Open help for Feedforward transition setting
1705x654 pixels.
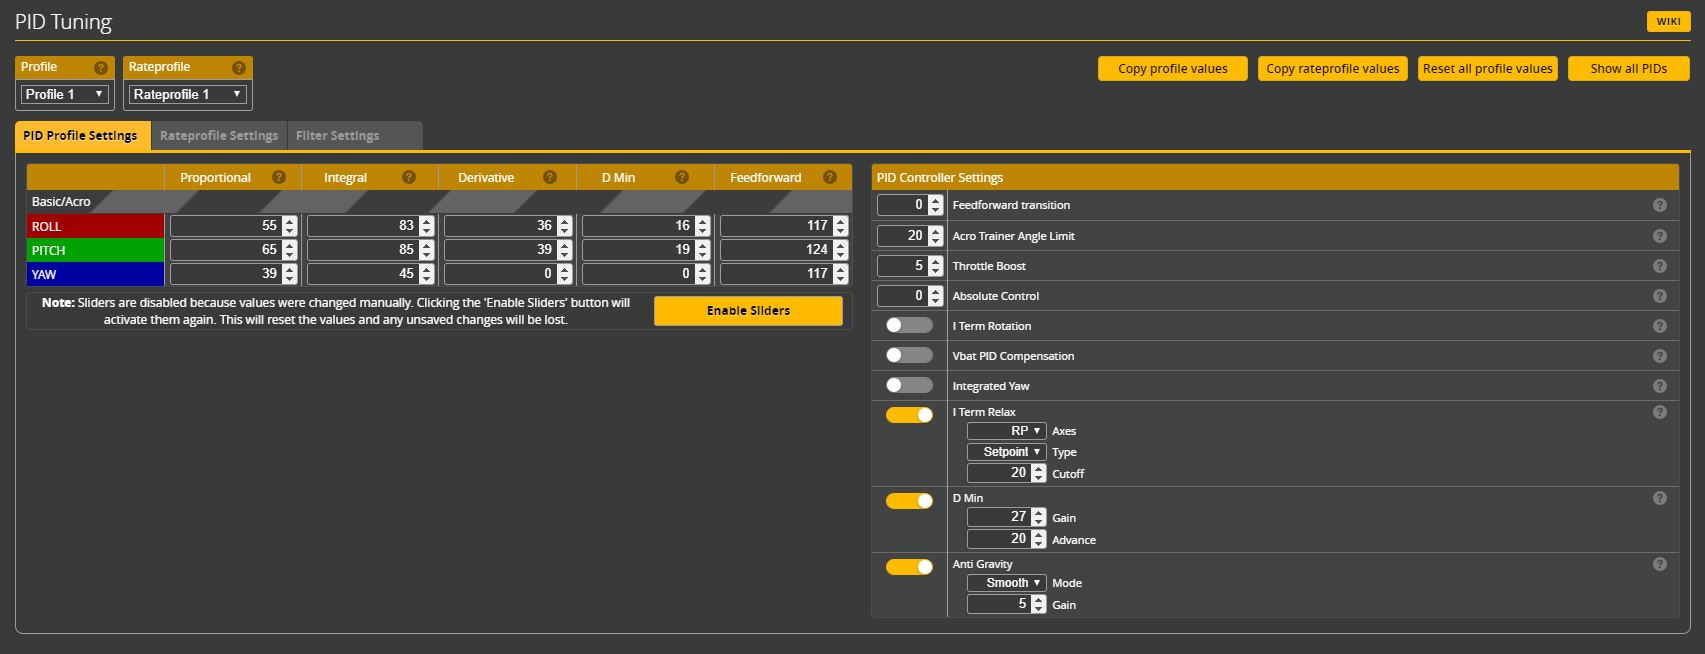click(x=1659, y=205)
